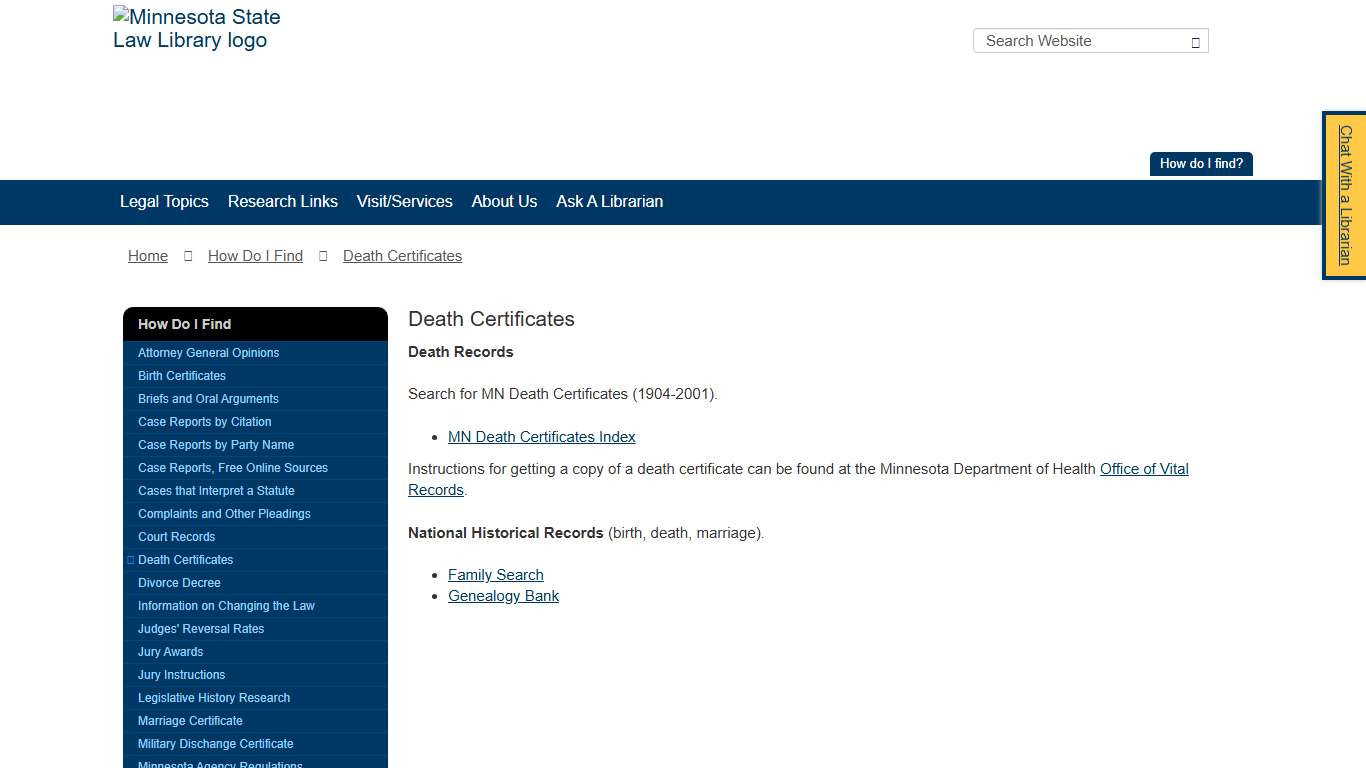The width and height of the screenshot is (1366, 768).
Task: Select Marriage Certificate in the sidebar
Action: coord(190,721)
